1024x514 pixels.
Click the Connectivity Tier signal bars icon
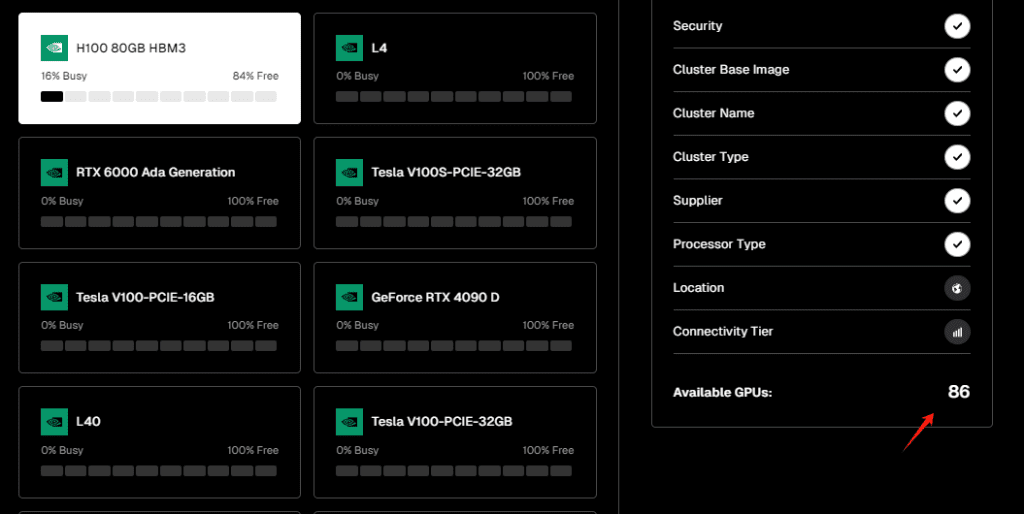point(957,332)
